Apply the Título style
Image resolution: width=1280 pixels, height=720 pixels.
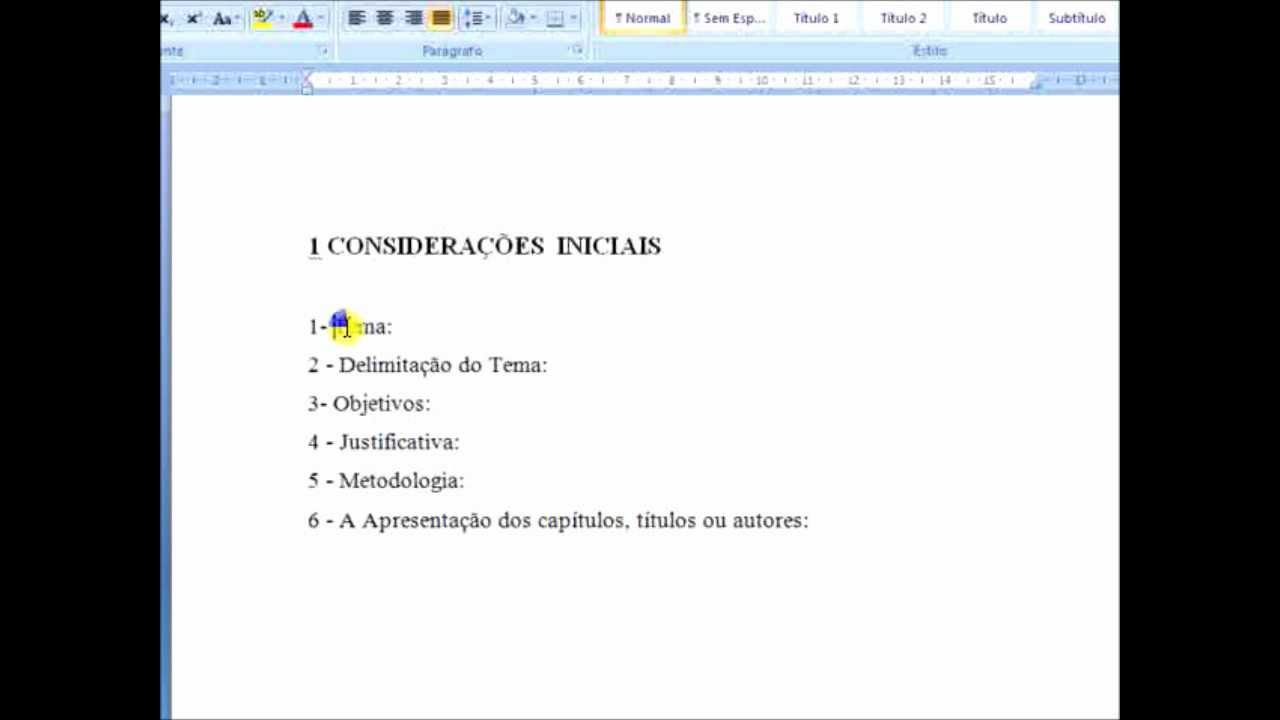click(989, 18)
